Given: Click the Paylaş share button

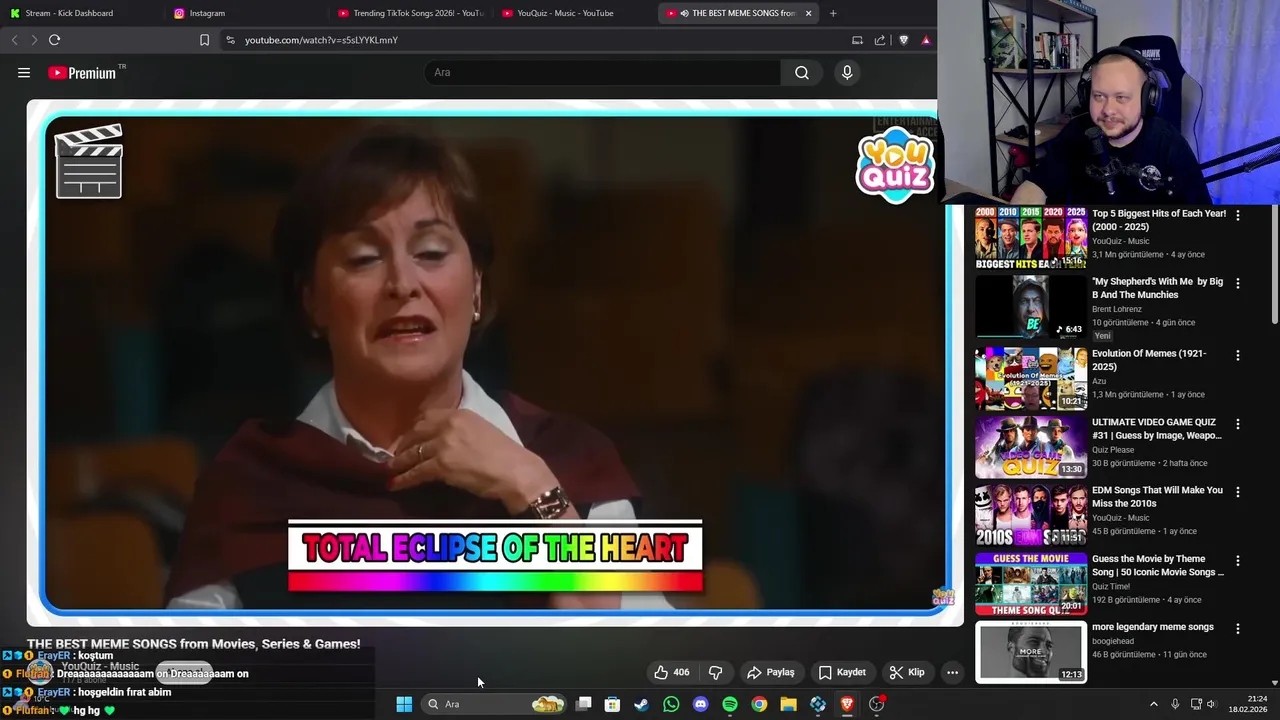Looking at the screenshot, I should [771, 673].
